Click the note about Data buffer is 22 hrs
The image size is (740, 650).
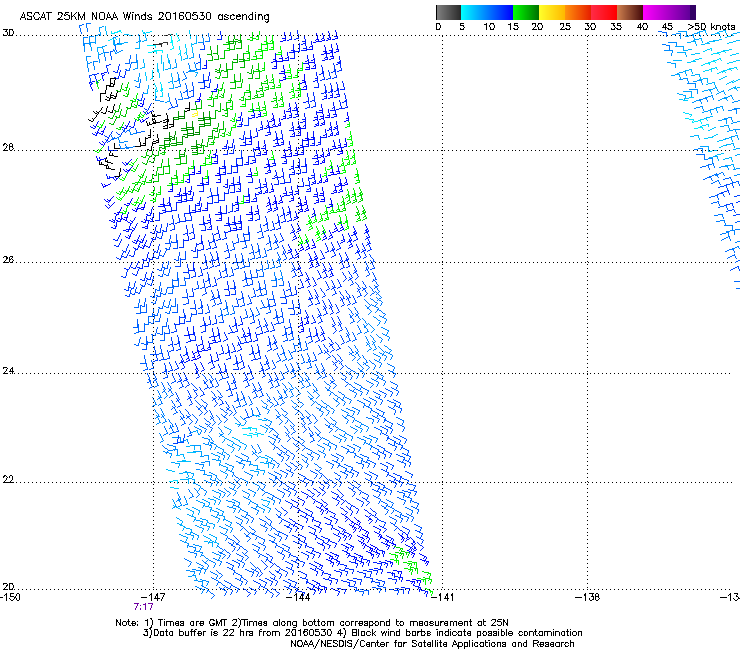click(x=362, y=633)
